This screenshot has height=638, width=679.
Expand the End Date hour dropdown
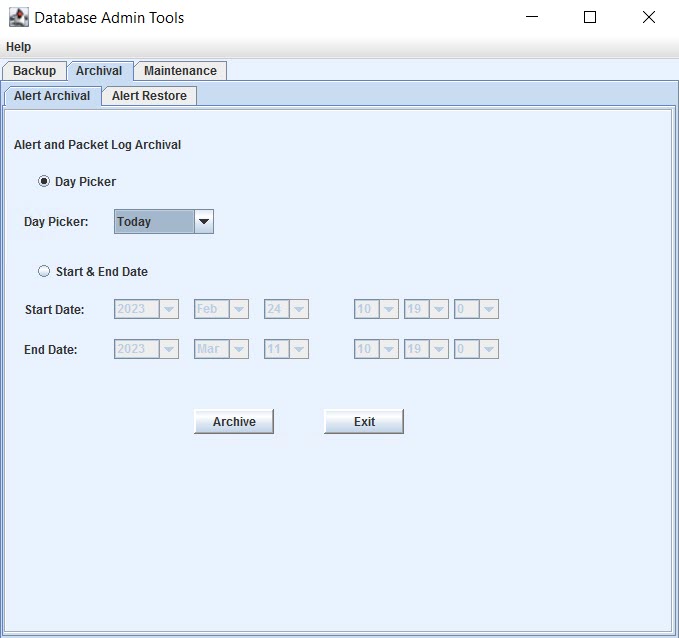[x=376, y=349]
